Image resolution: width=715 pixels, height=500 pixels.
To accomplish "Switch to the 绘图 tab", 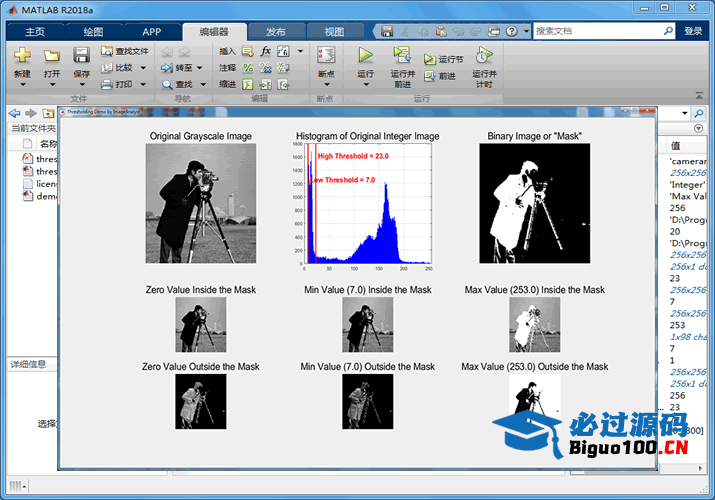I will click(93, 31).
